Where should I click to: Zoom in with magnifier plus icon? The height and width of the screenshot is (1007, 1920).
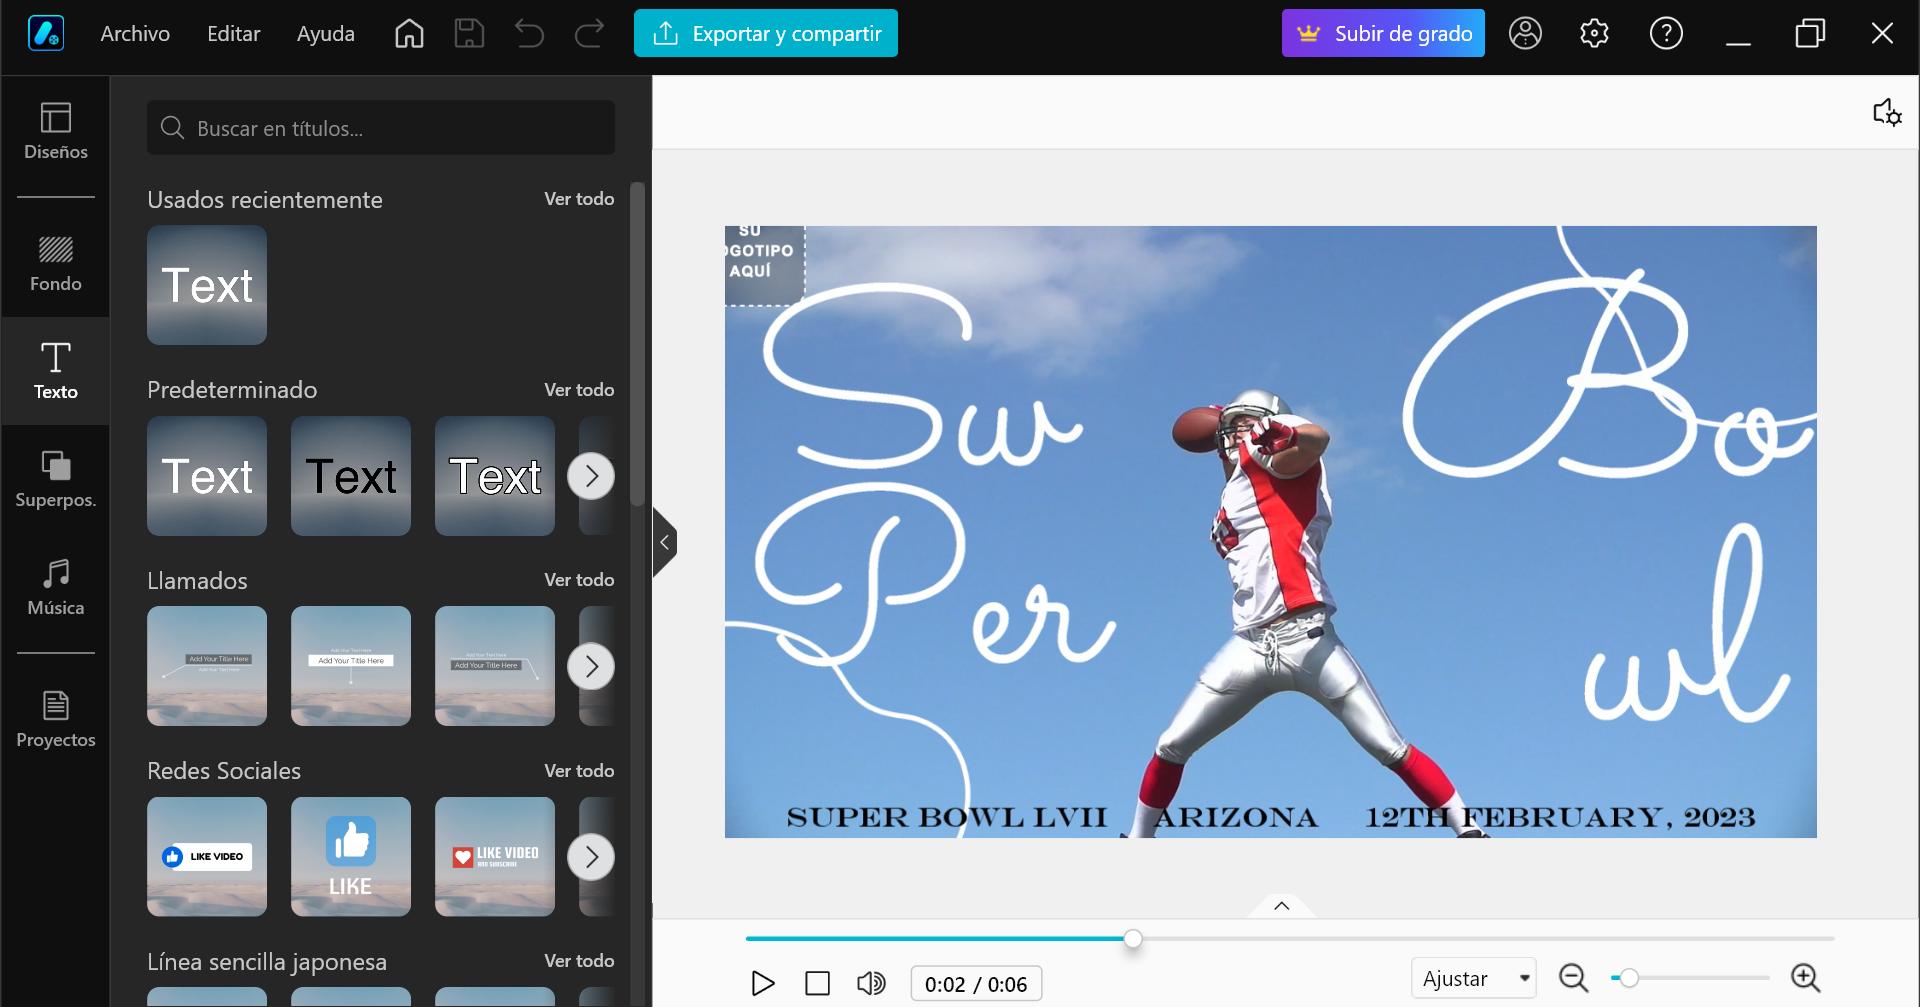1805,978
